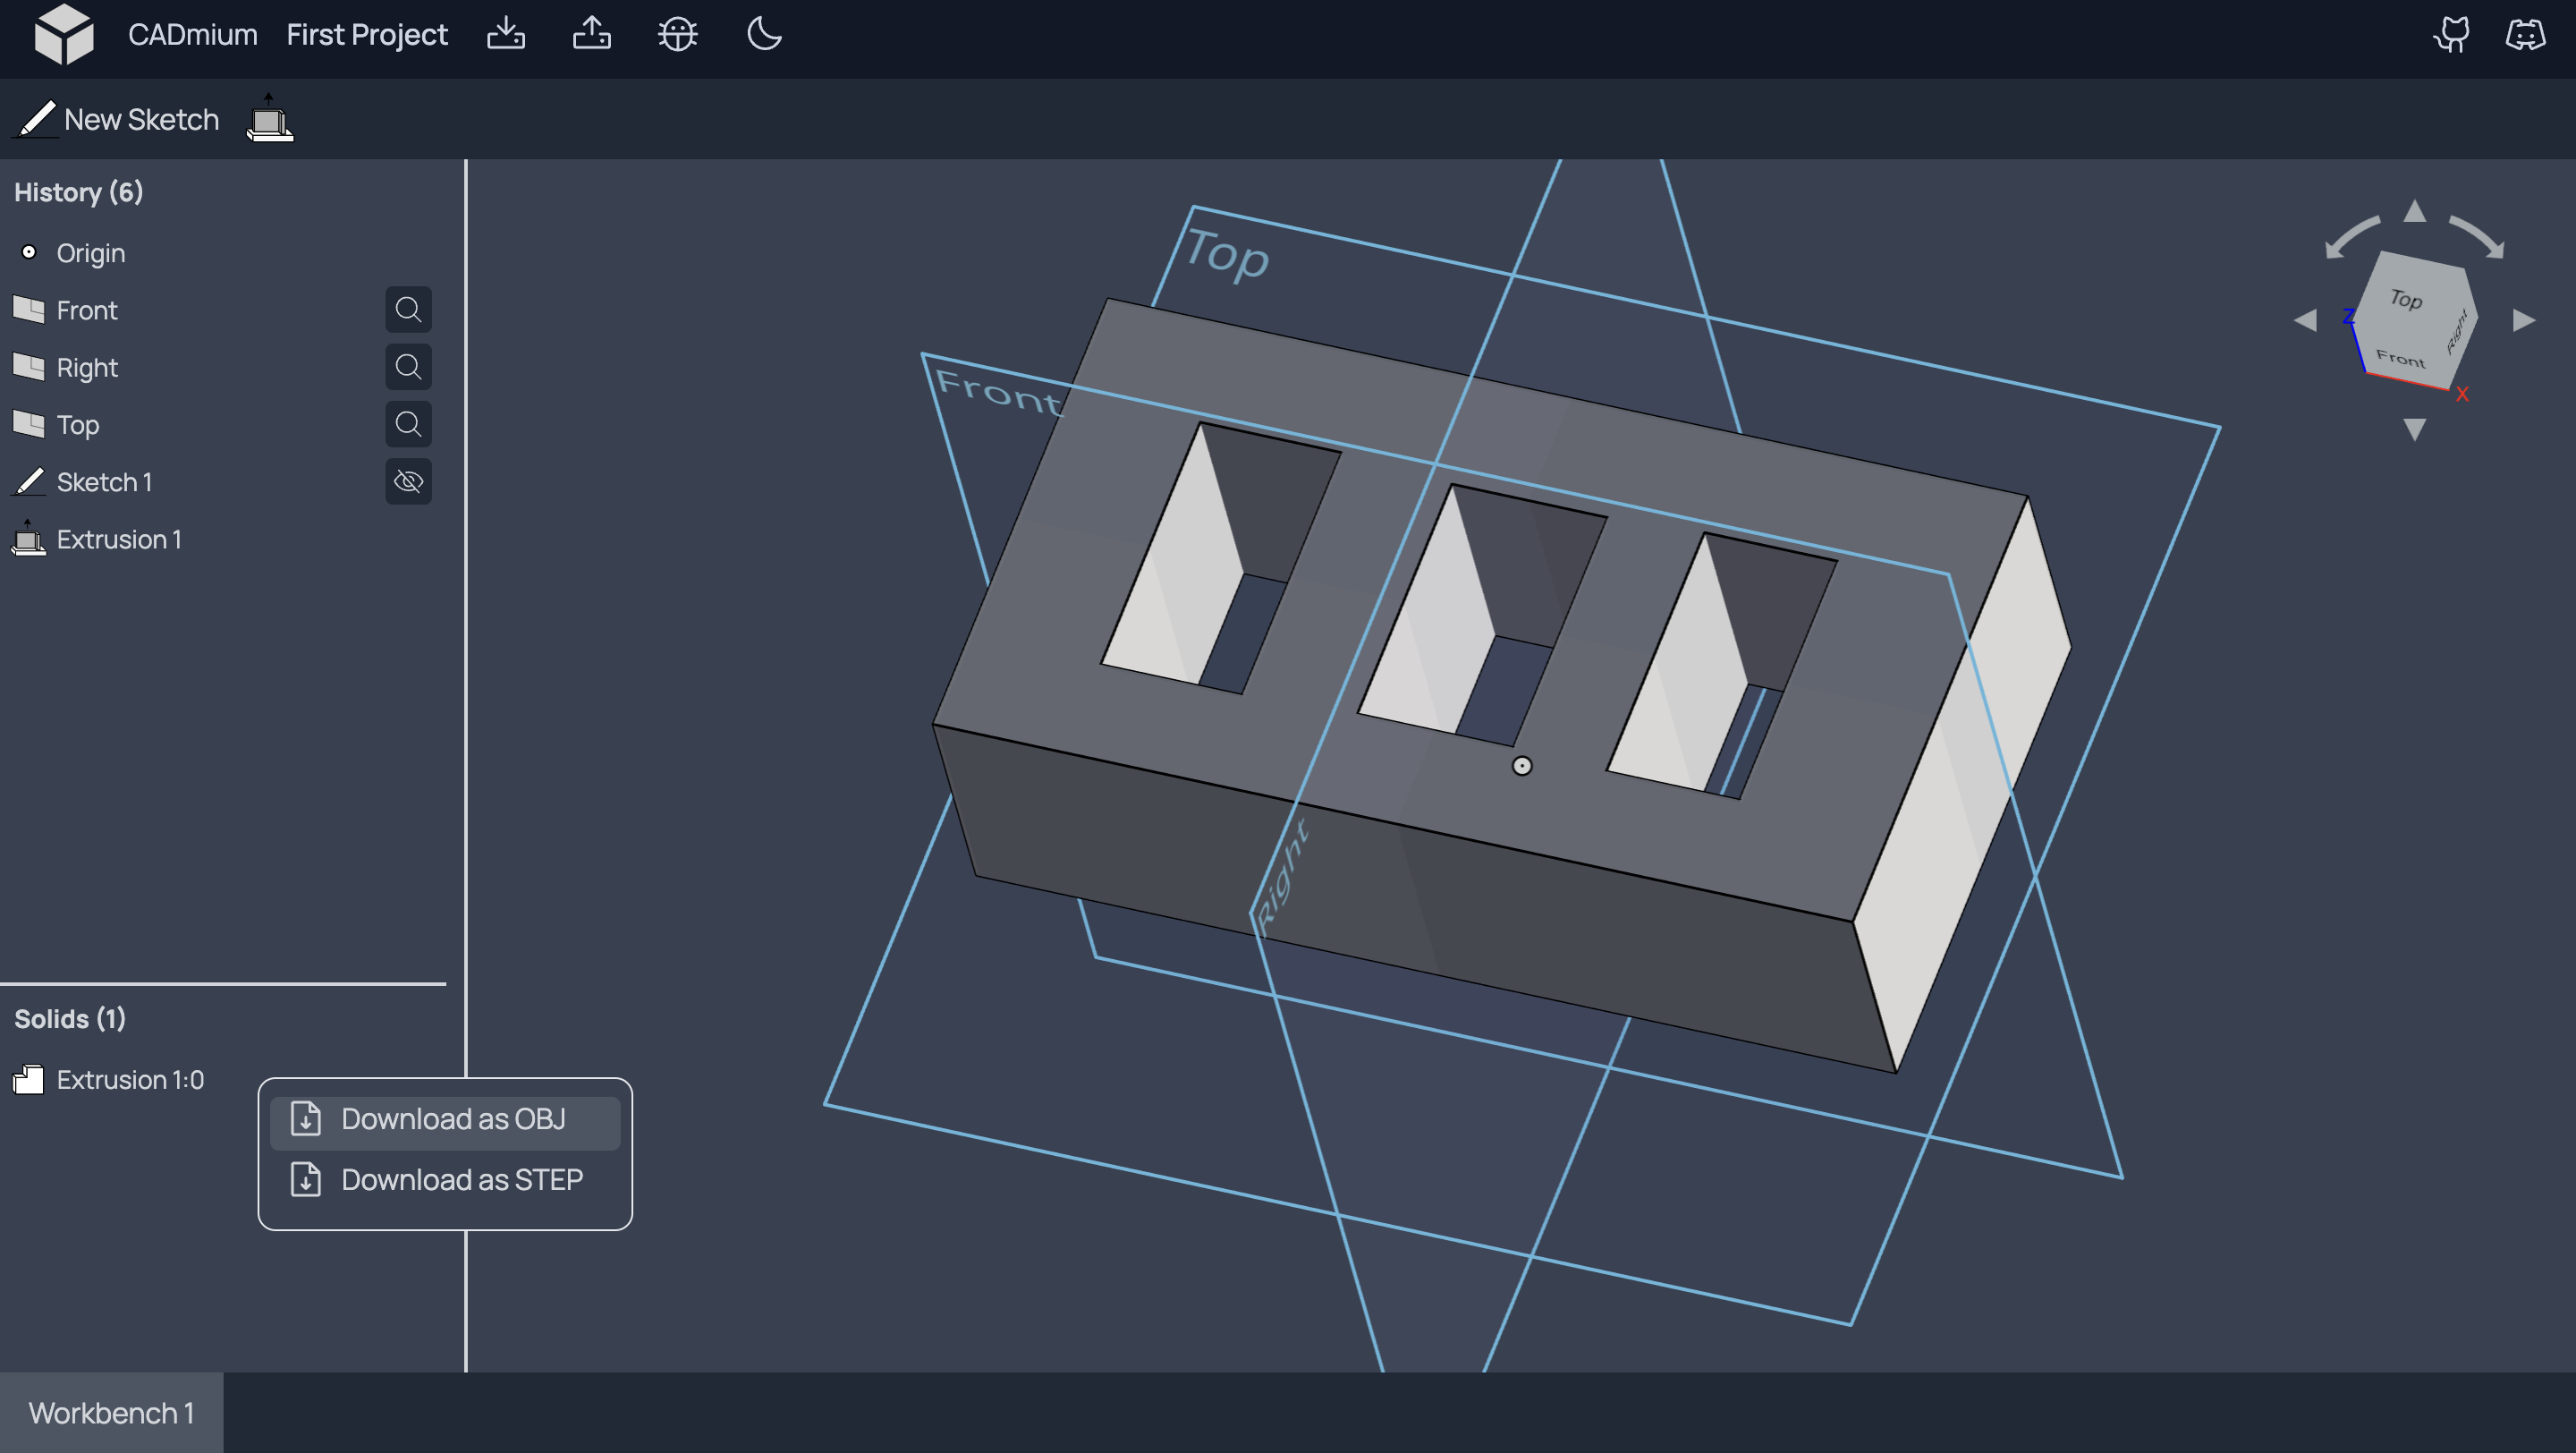Click the settings/preferences gear icon
This screenshot has width=2576, height=1453.
tap(676, 32)
